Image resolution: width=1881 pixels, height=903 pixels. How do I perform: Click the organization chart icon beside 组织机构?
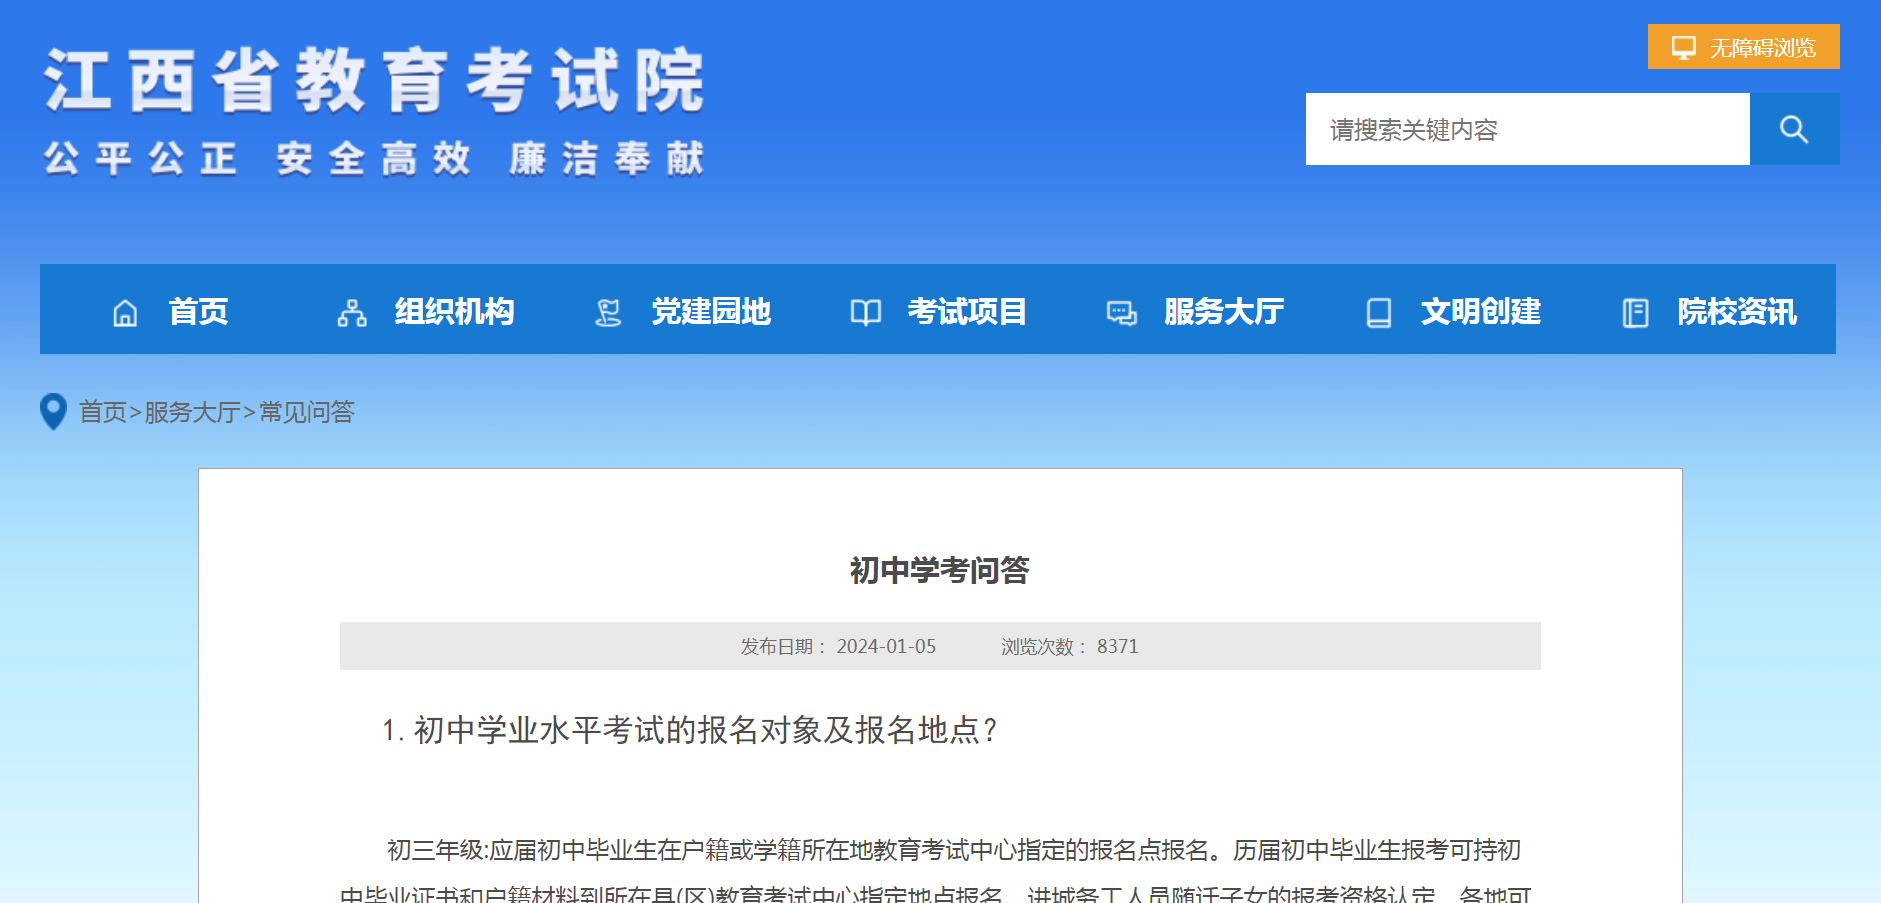click(352, 313)
